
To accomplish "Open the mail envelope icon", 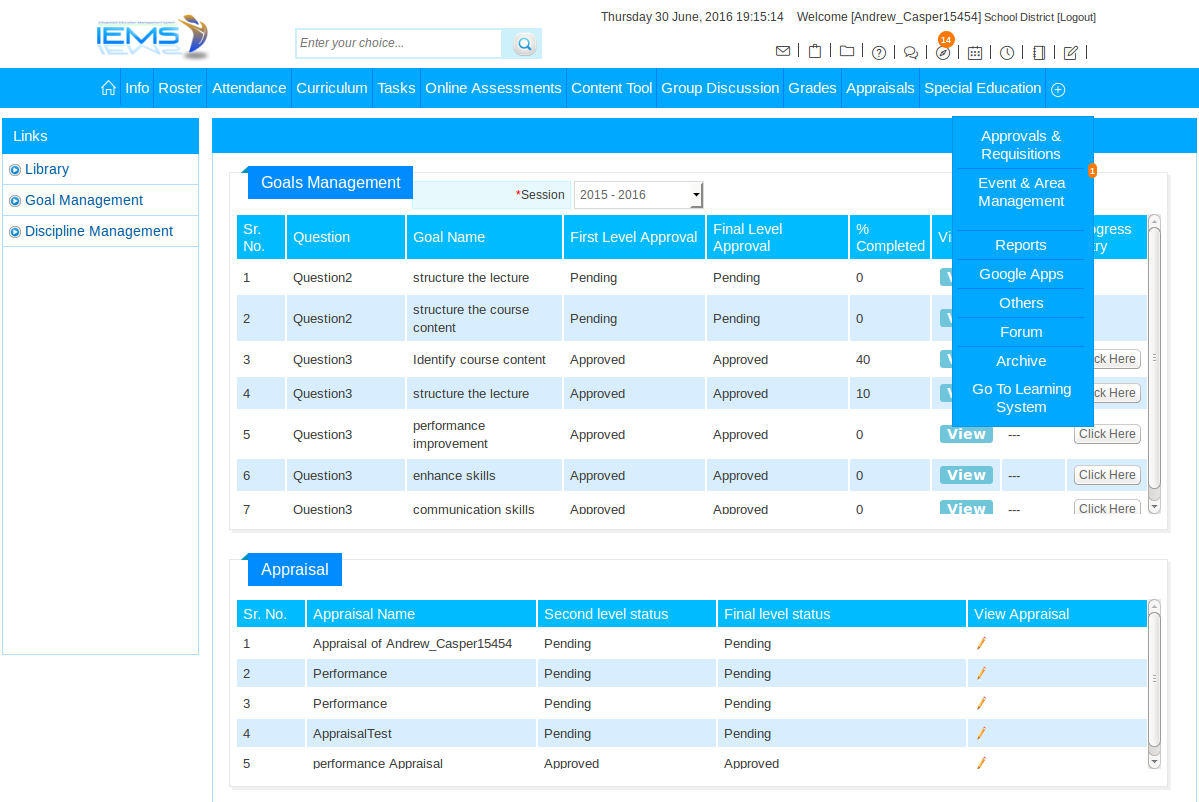I will point(782,51).
